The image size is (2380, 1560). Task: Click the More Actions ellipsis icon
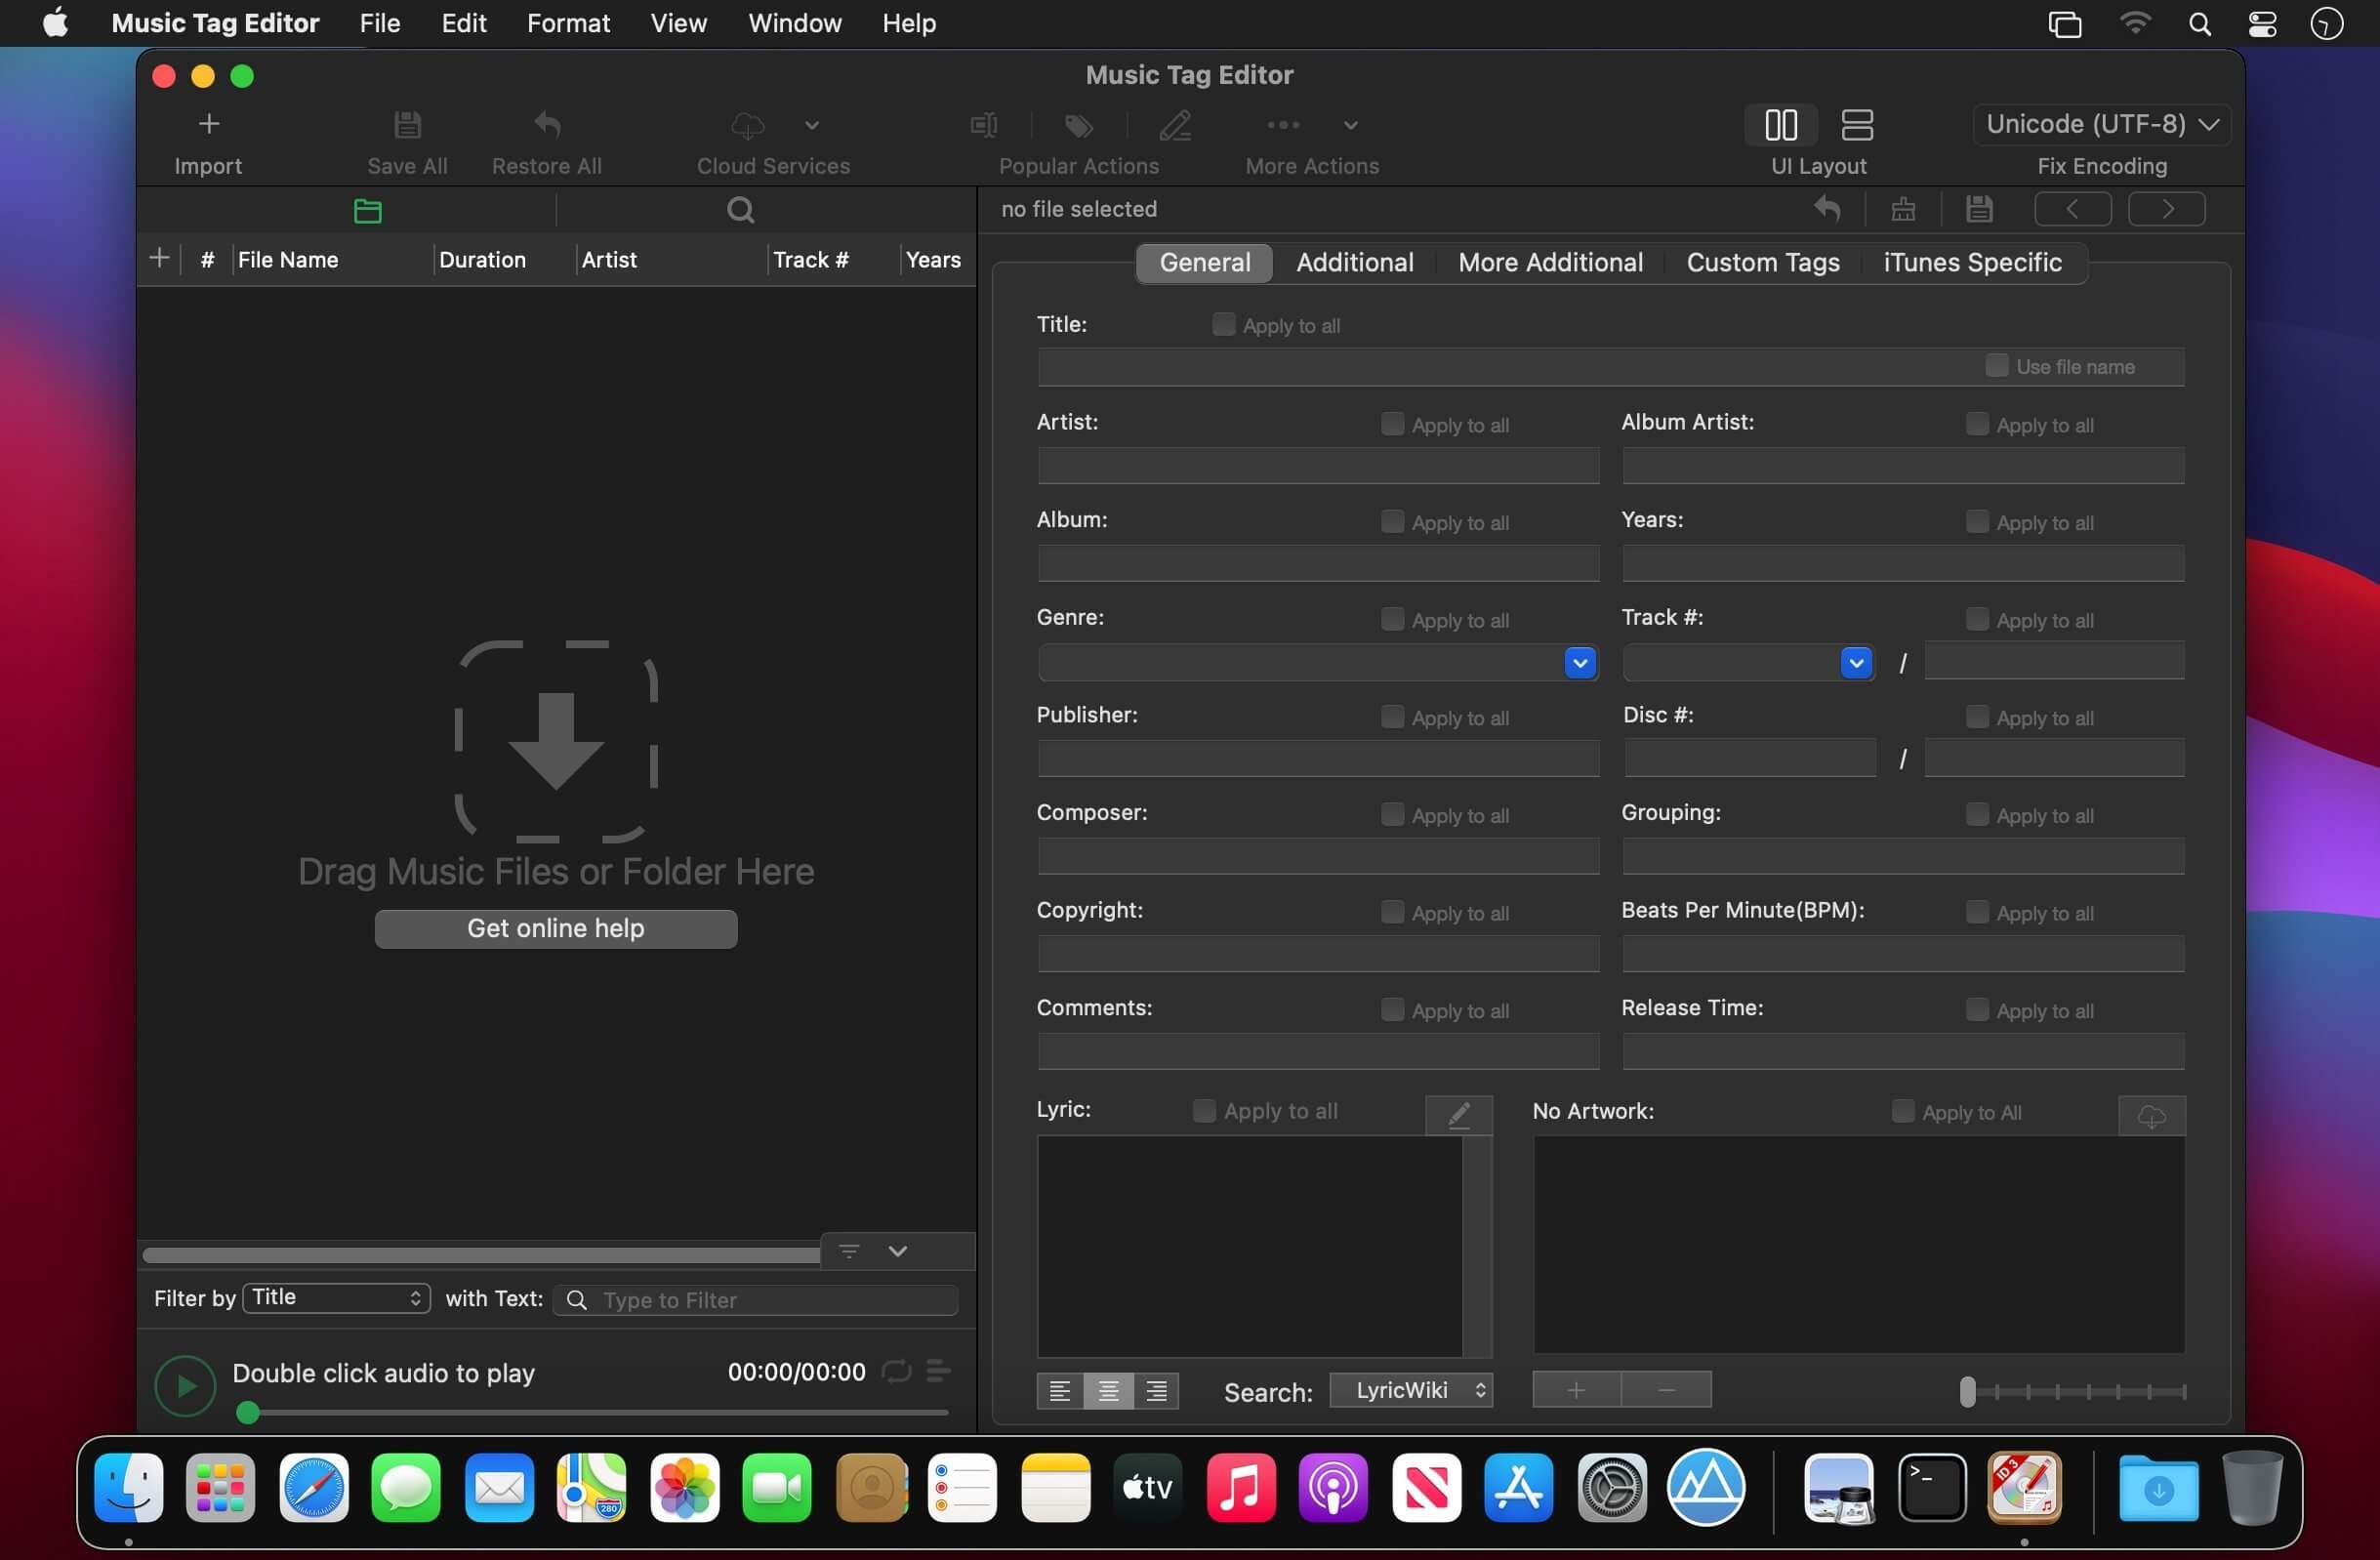point(1283,125)
